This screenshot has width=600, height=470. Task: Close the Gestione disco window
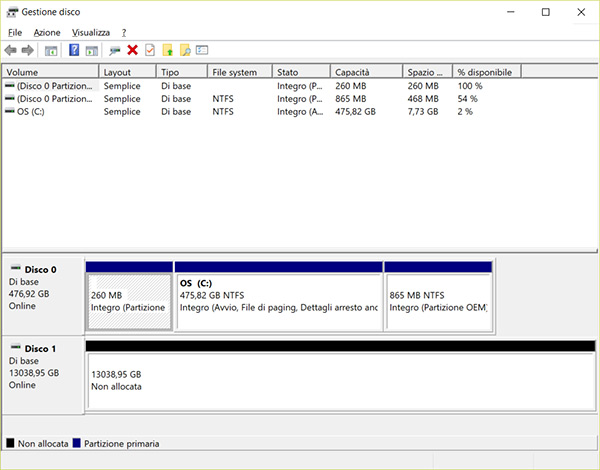[581, 12]
